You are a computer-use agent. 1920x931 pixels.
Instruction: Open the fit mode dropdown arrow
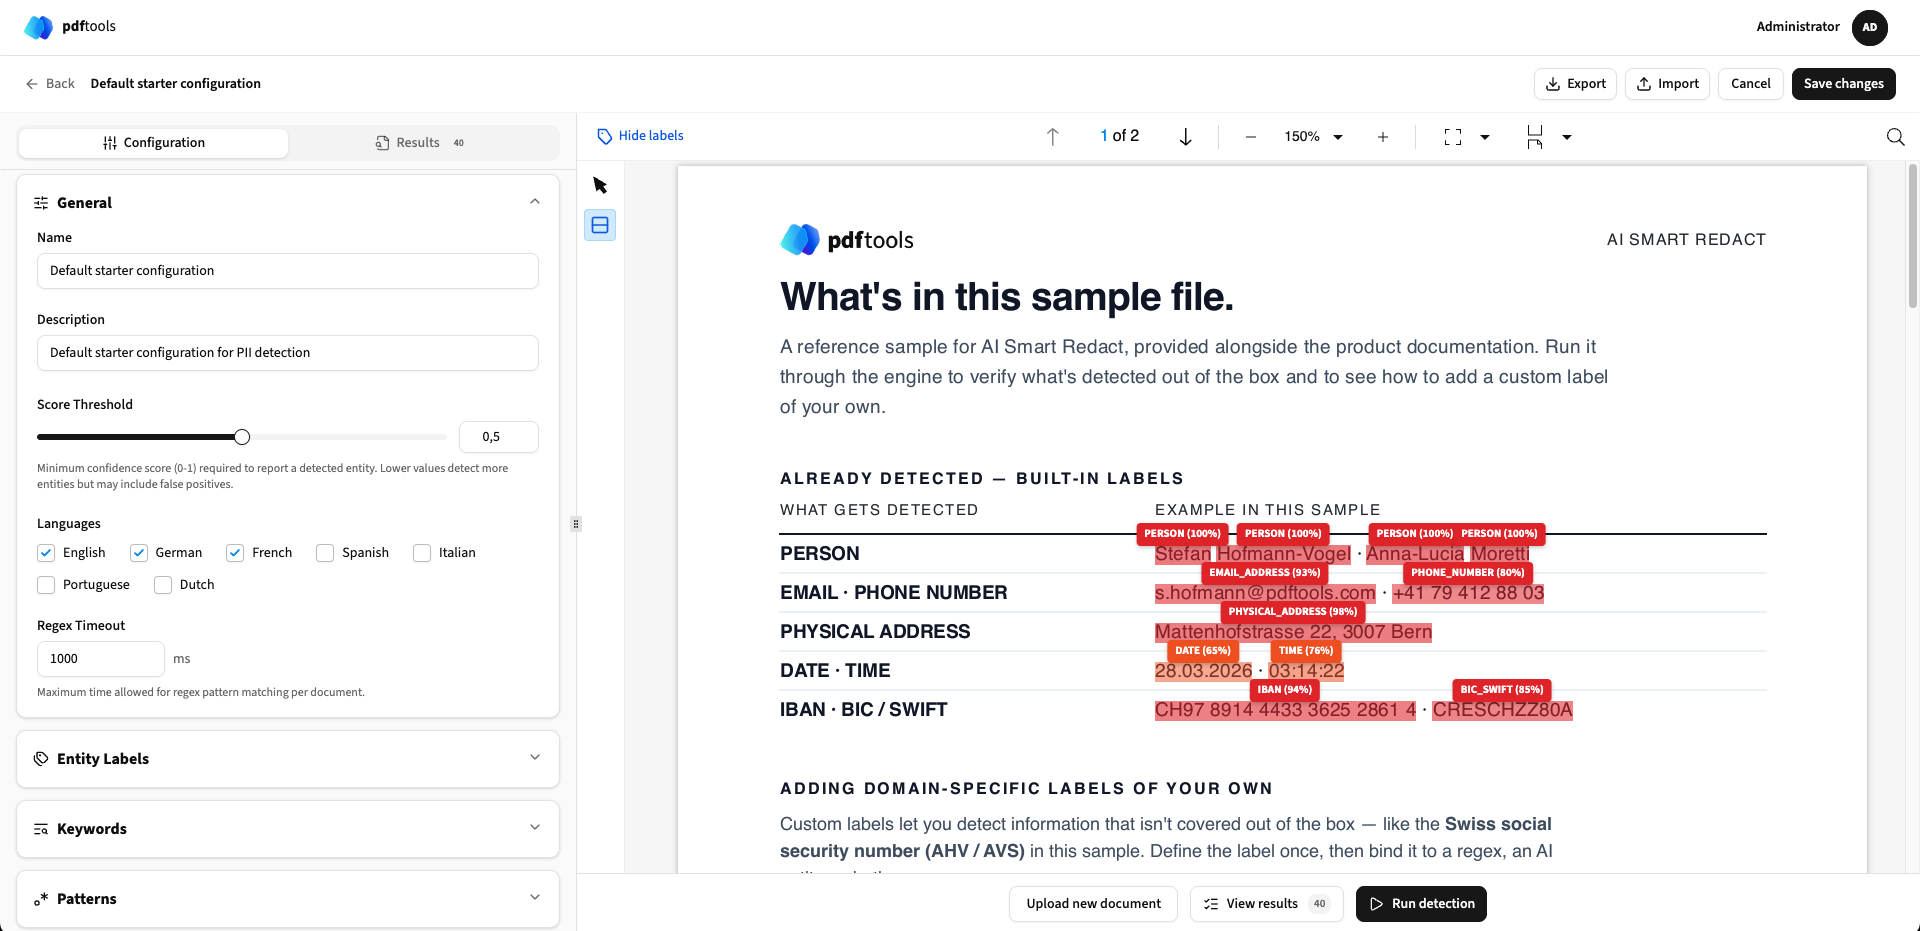[x=1485, y=137]
